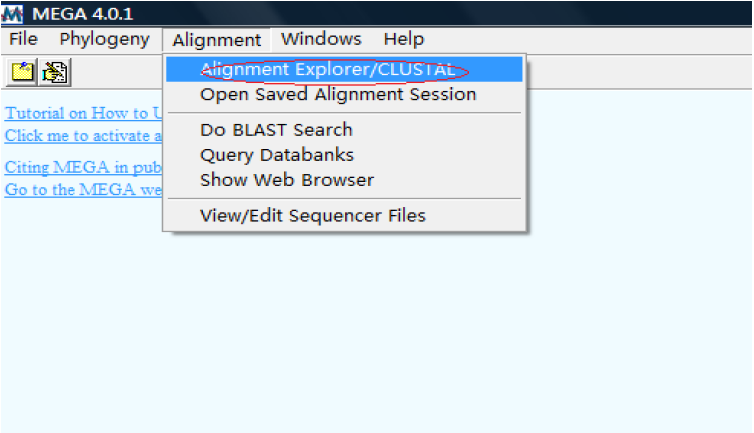Click the MEGA 4.0.1 title bar text
This screenshot has height=433, width=754.
coord(82,14)
